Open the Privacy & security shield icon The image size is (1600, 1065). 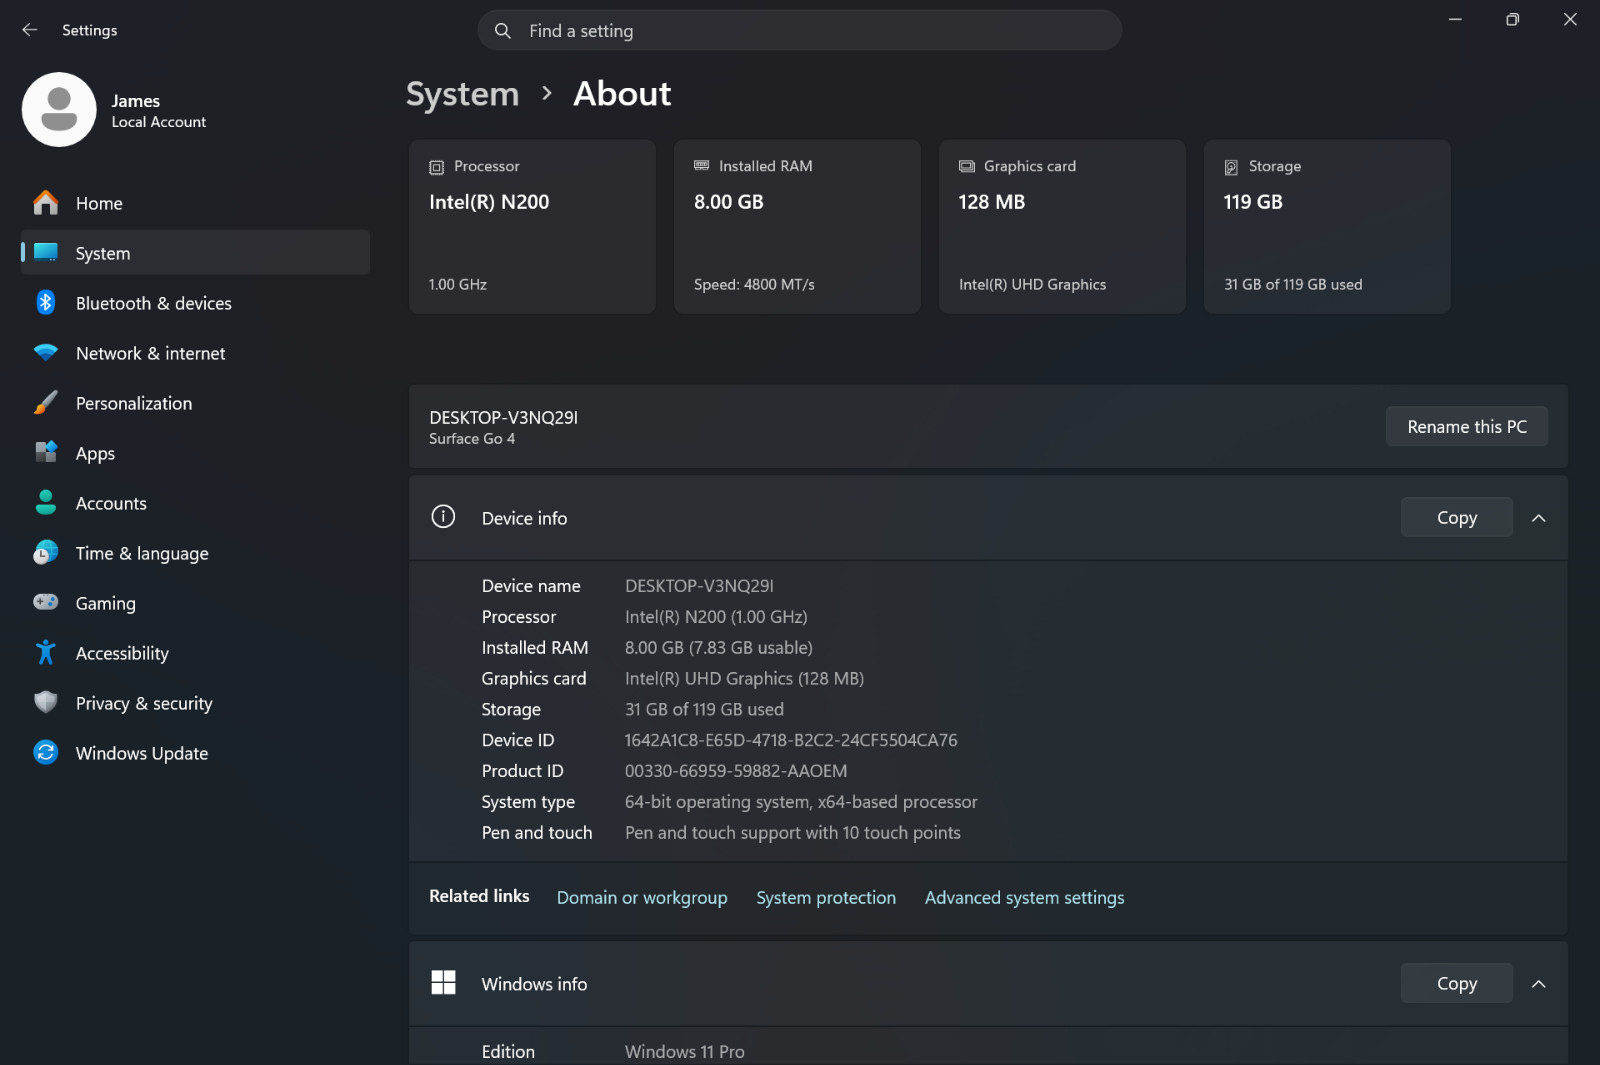(x=46, y=703)
